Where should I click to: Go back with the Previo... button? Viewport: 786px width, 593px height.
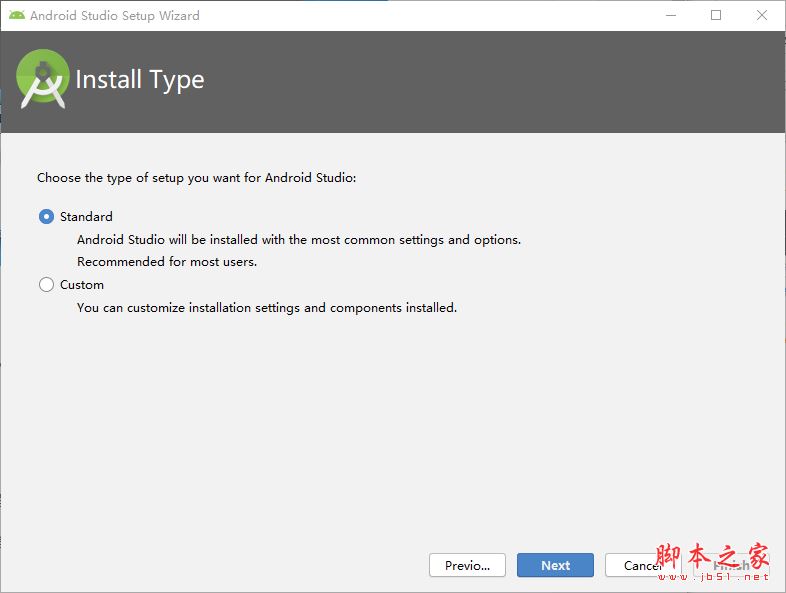coord(467,565)
